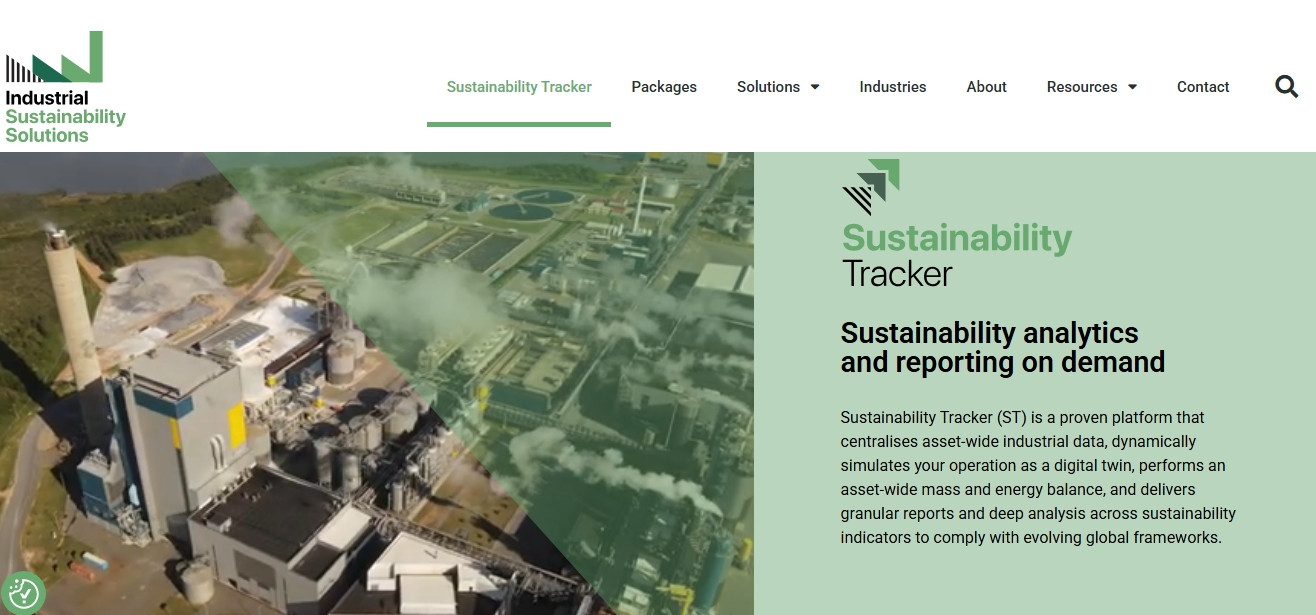The height and width of the screenshot is (615, 1316).
Task: Click the Industrial Sustainability Solutions logo
Action: (65, 87)
